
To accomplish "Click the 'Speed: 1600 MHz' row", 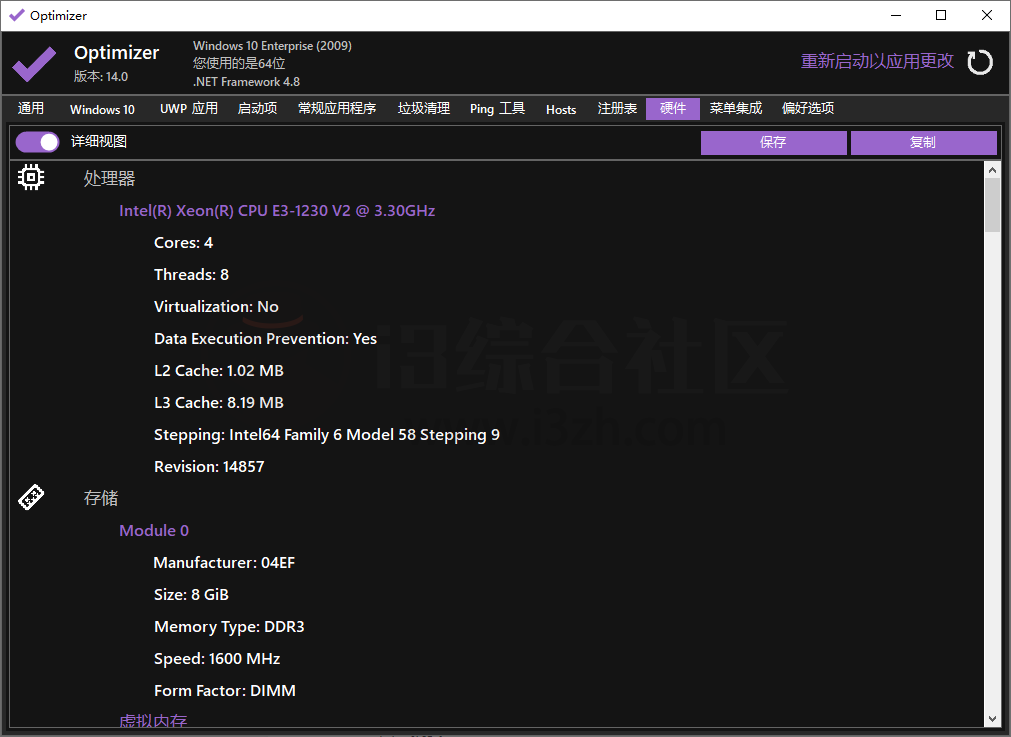I will point(217,659).
